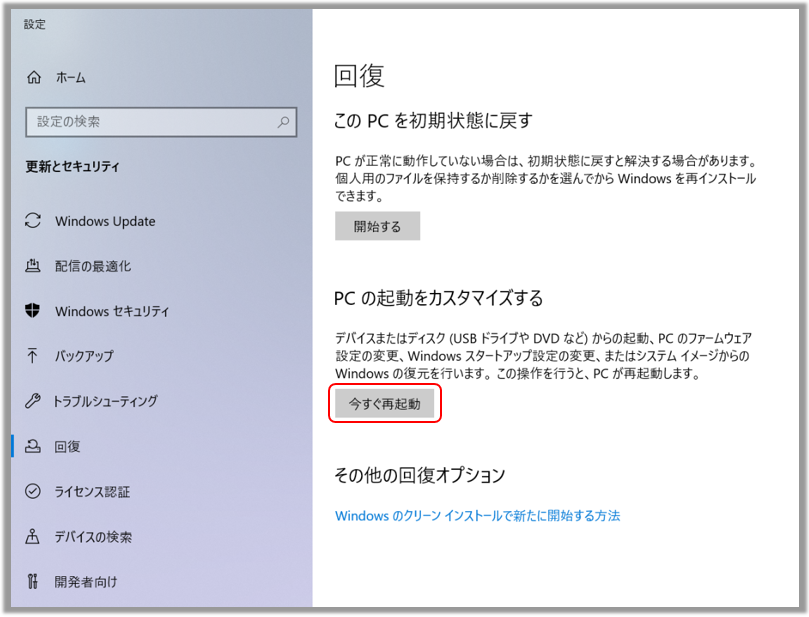Click the Home house icon

(34, 77)
